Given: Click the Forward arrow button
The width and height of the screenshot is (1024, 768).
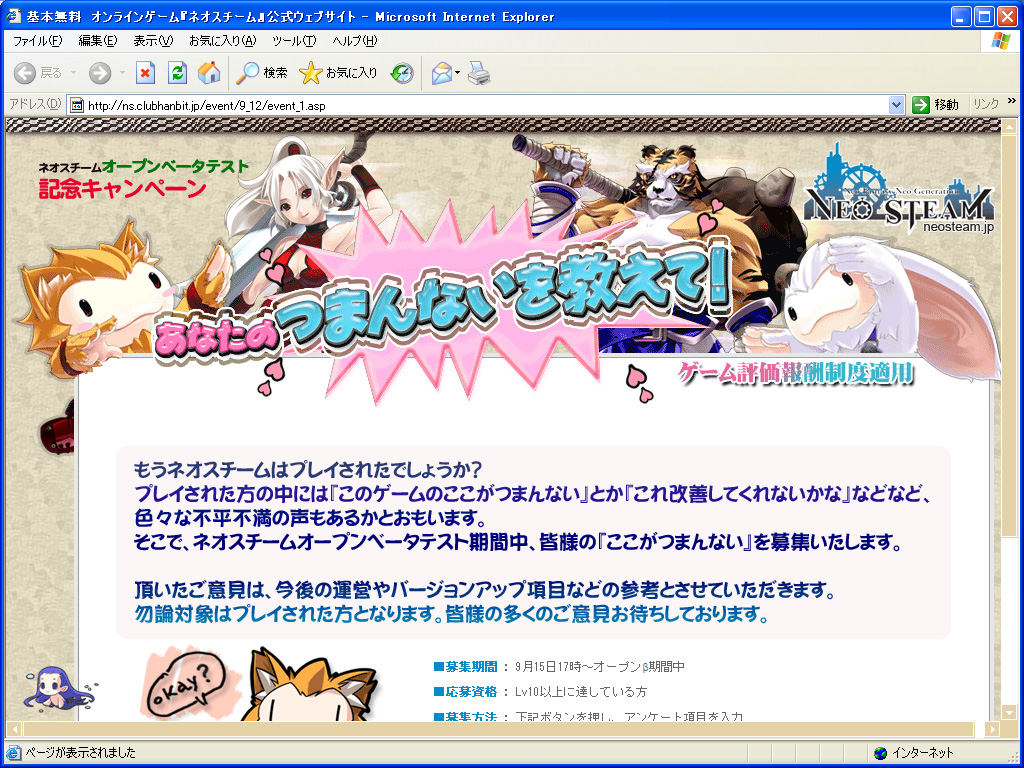Looking at the screenshot, I should click(100, 72).
